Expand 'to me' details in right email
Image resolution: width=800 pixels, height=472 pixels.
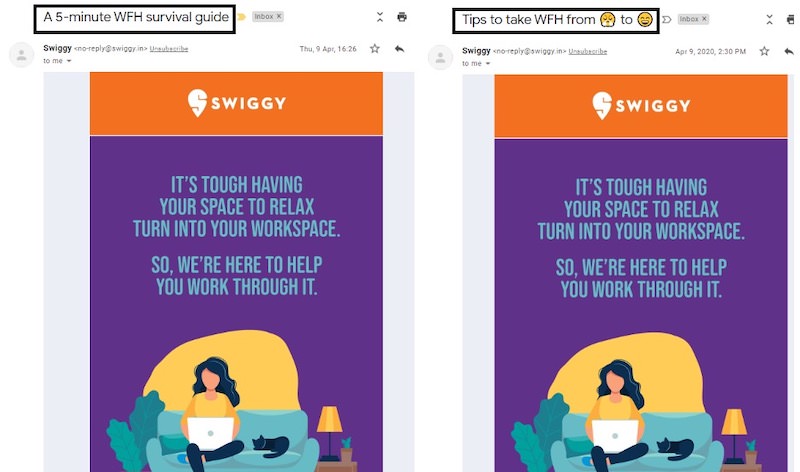click(x=488, y=63)
